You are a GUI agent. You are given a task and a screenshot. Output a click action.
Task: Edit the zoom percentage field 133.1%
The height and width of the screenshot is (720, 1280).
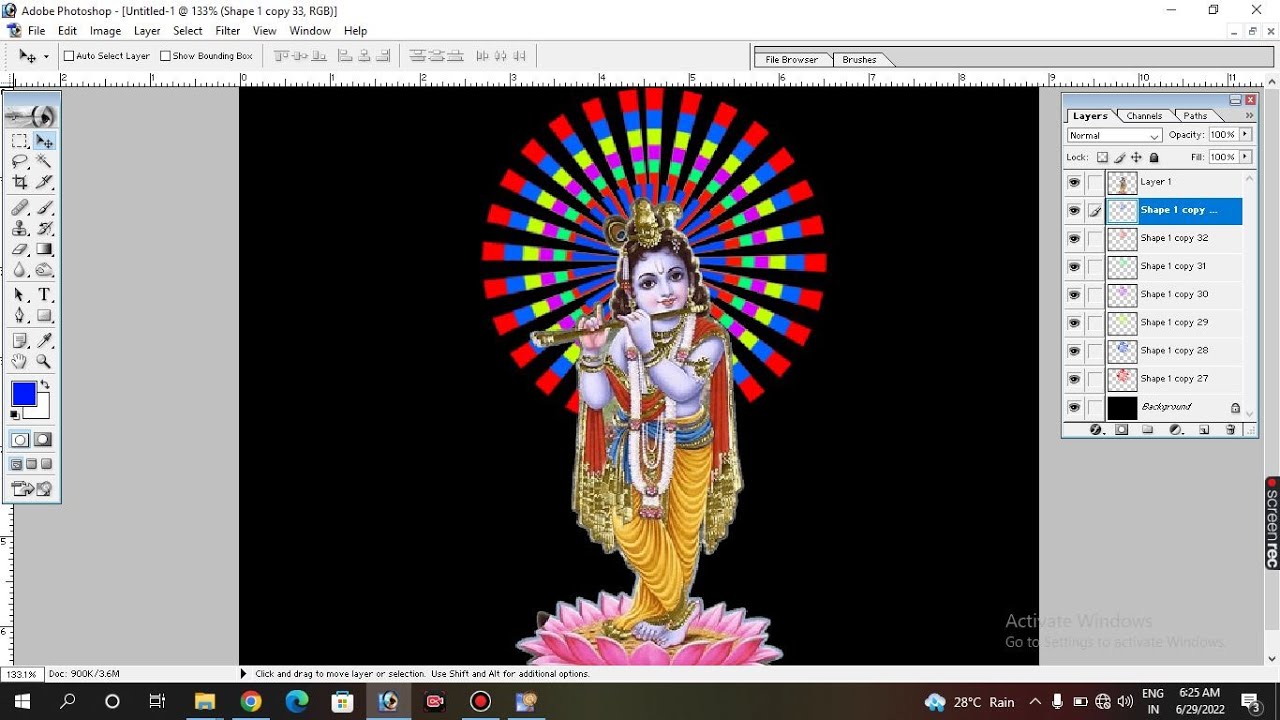tap(22, 674)
